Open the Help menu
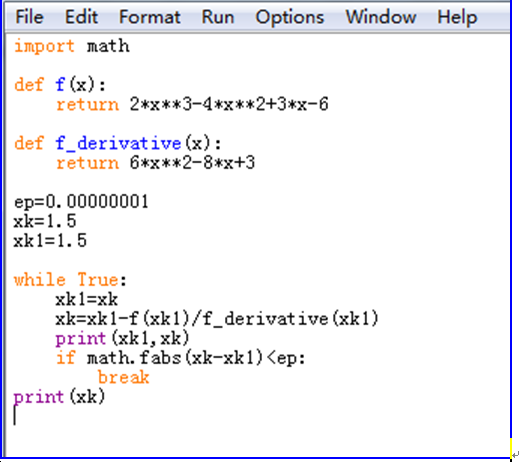 (457, 17)
